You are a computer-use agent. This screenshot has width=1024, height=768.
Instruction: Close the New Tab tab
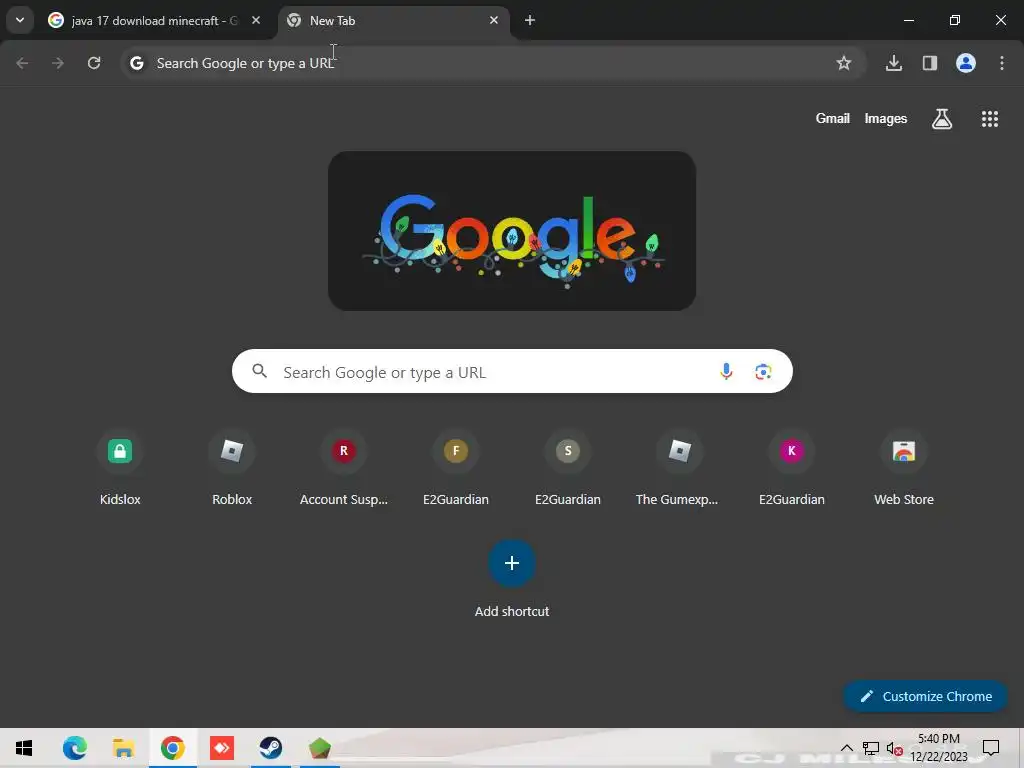[494, 20]
